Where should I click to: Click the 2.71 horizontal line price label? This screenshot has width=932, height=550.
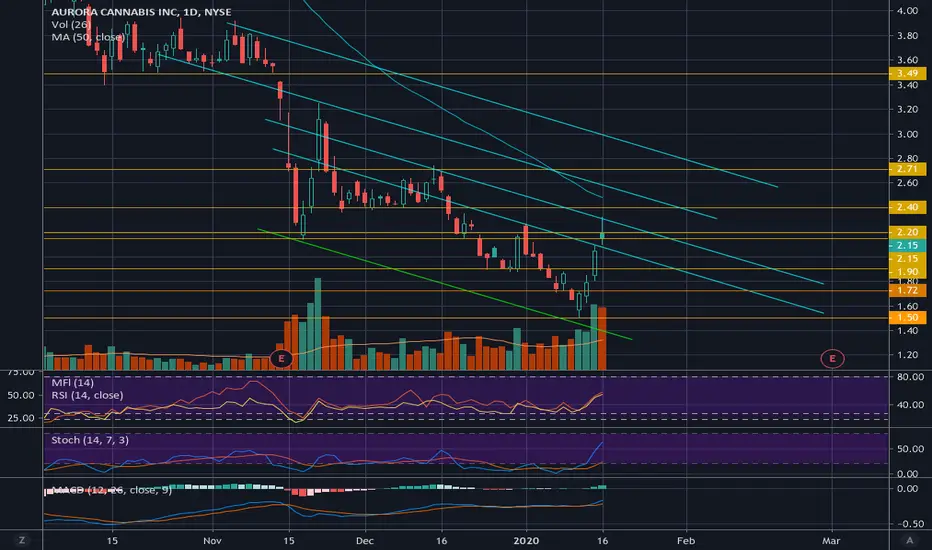click(907, 169)
